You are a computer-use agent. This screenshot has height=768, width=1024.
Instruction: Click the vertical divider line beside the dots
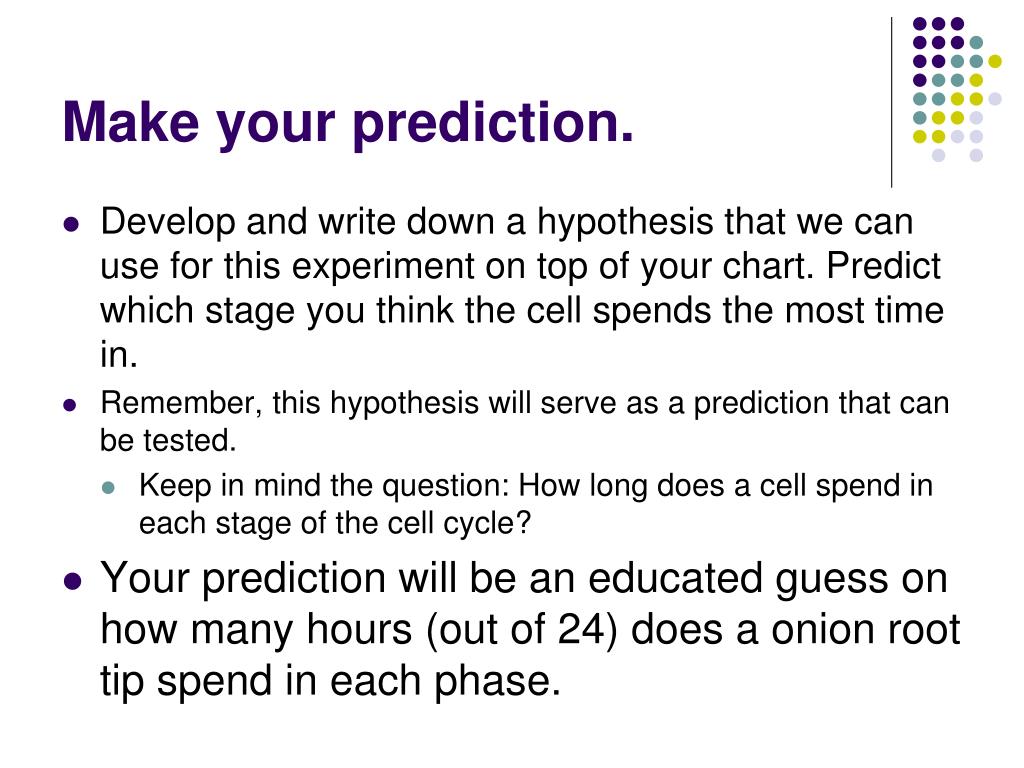(x=891, y=103)
